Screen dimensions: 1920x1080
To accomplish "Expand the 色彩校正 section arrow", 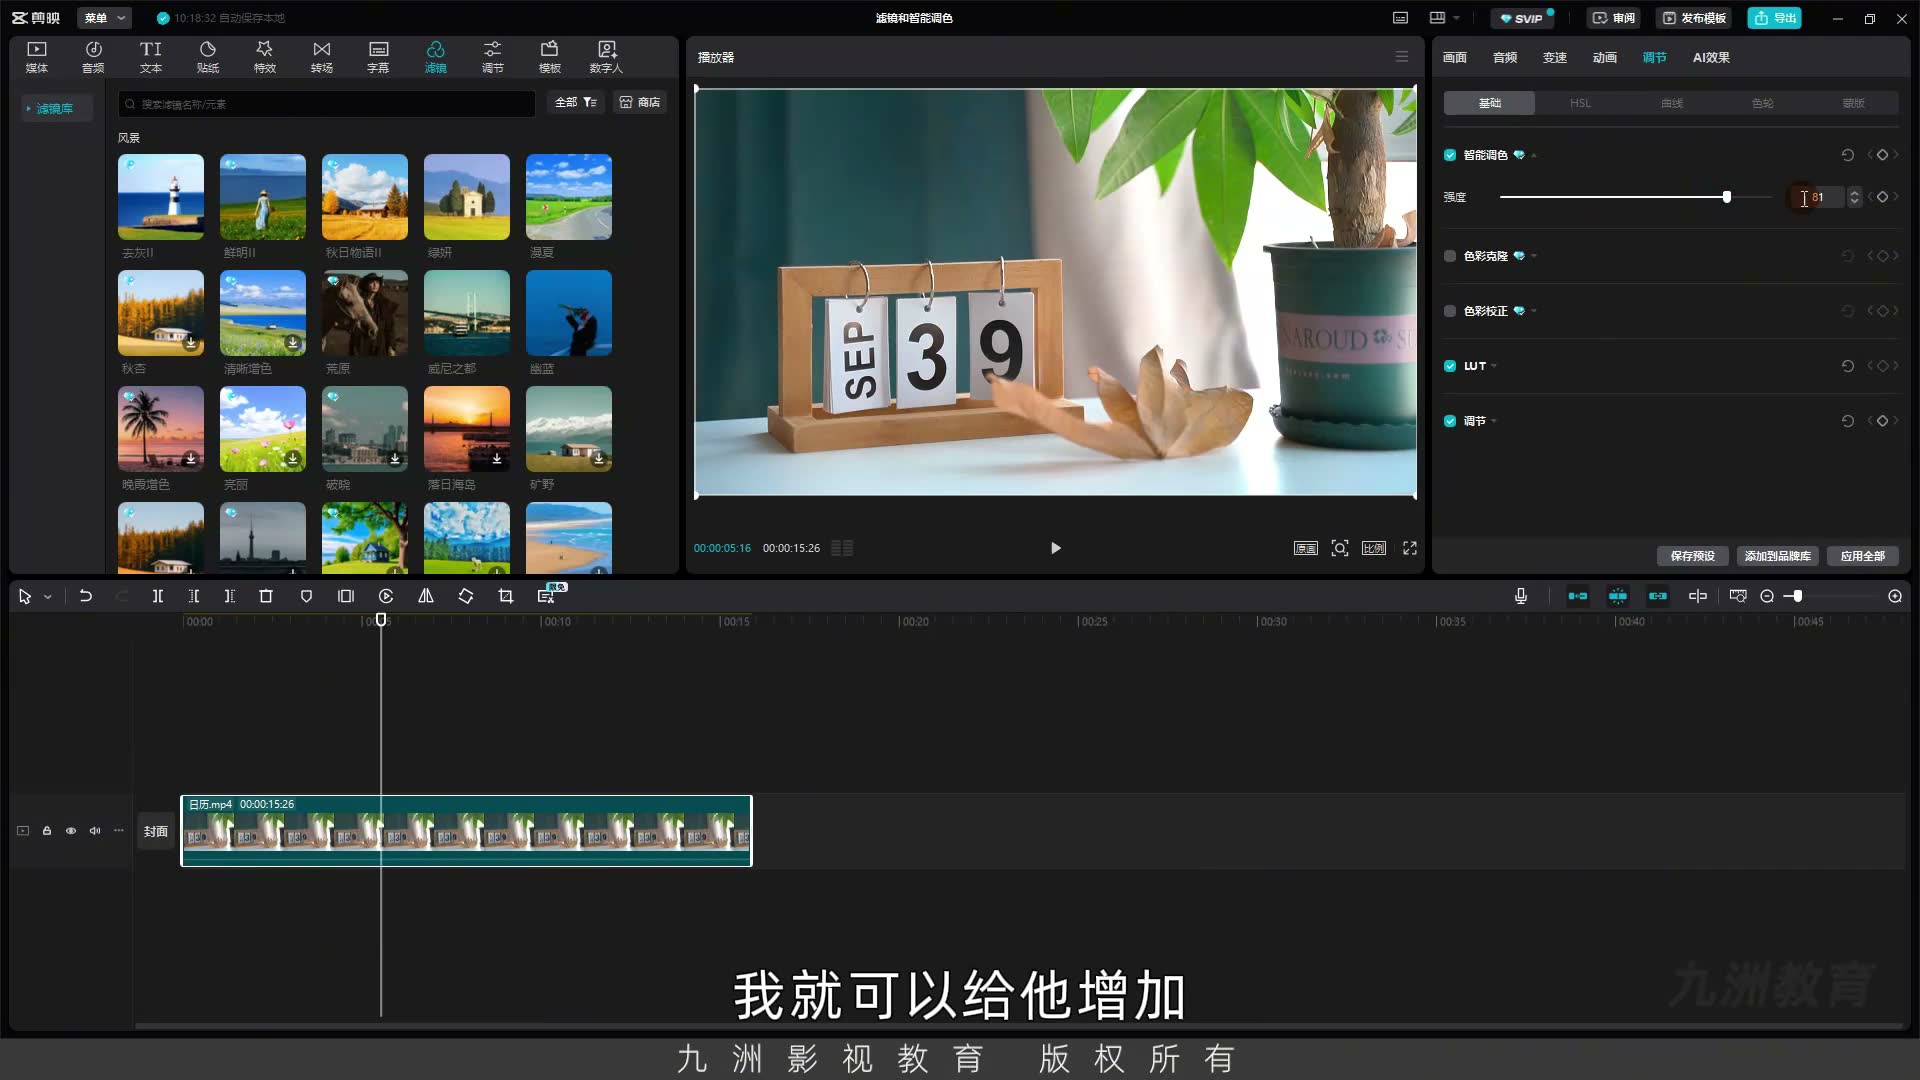I will pos(1534,311).
